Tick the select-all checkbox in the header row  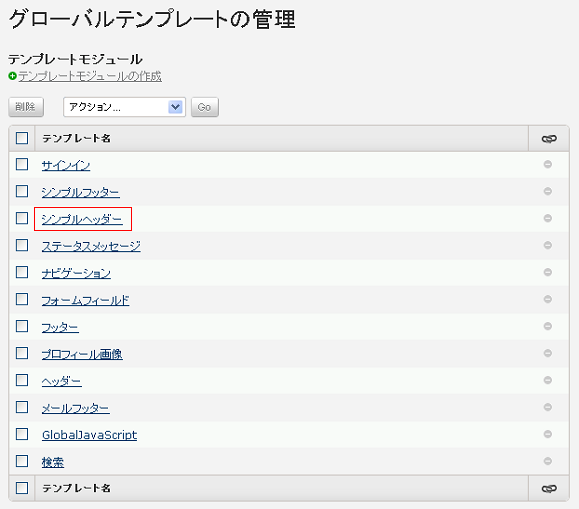click(x=22, y=138)
